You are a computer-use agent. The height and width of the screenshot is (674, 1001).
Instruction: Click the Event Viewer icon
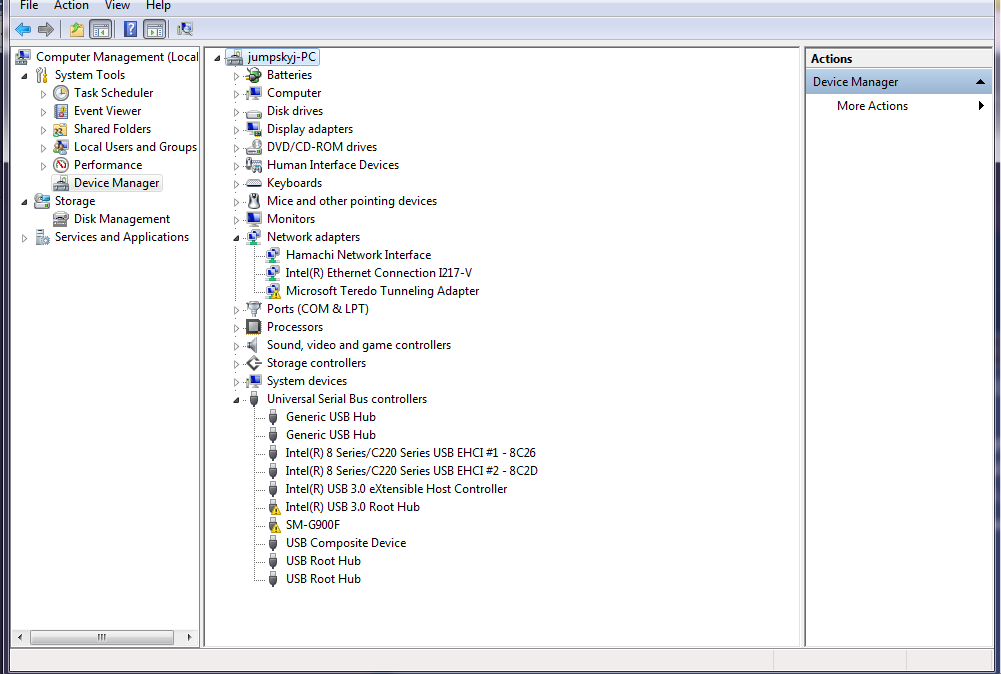(x=61, y=111)
